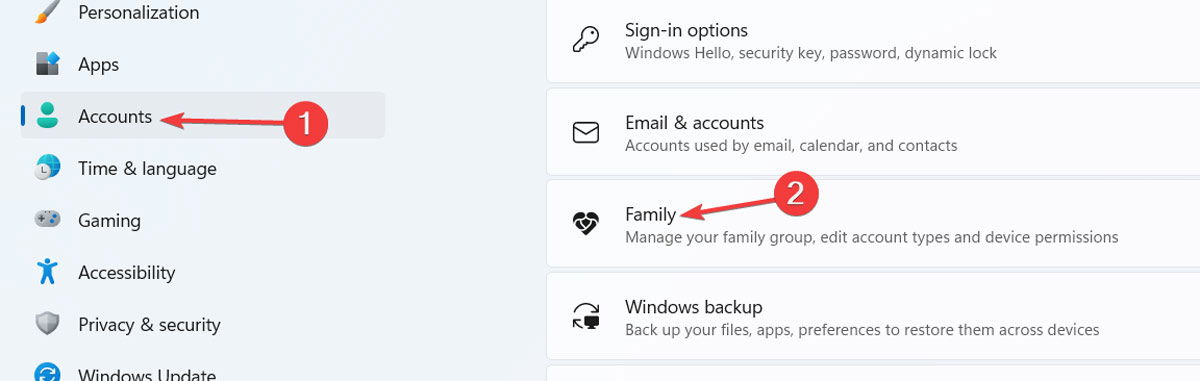Click the Personalization paintbrush icon

(47, 14)
